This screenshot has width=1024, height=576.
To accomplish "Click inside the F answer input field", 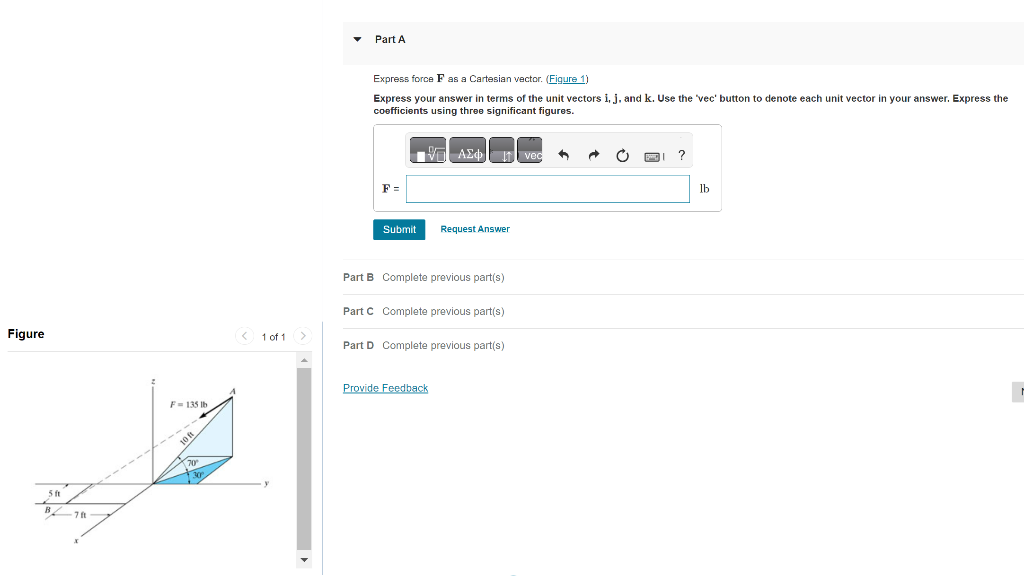I will tap(547, 188).
